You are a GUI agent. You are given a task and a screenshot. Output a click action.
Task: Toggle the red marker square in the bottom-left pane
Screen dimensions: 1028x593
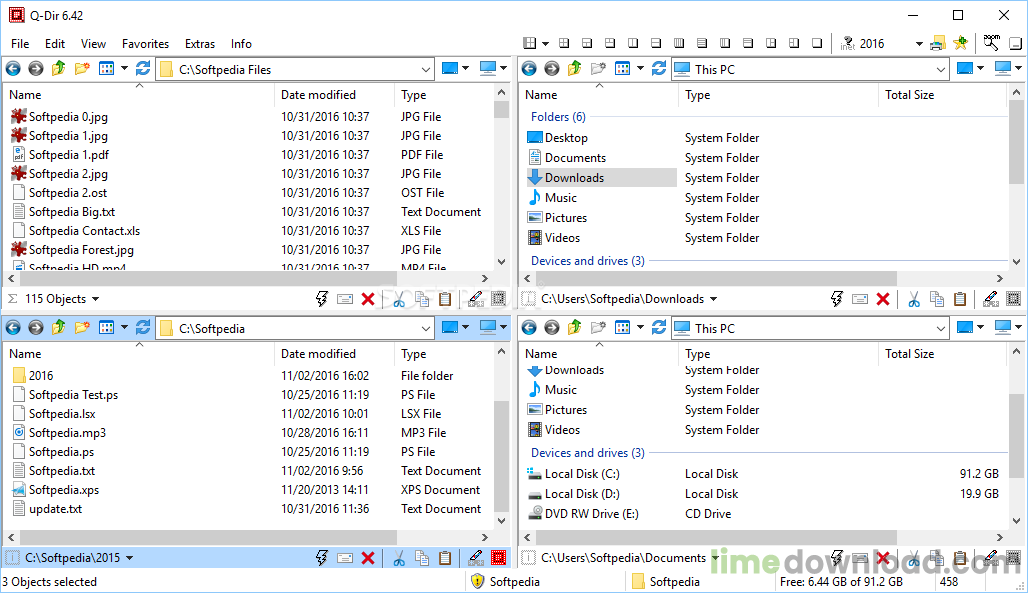click(x=498, y=558)
